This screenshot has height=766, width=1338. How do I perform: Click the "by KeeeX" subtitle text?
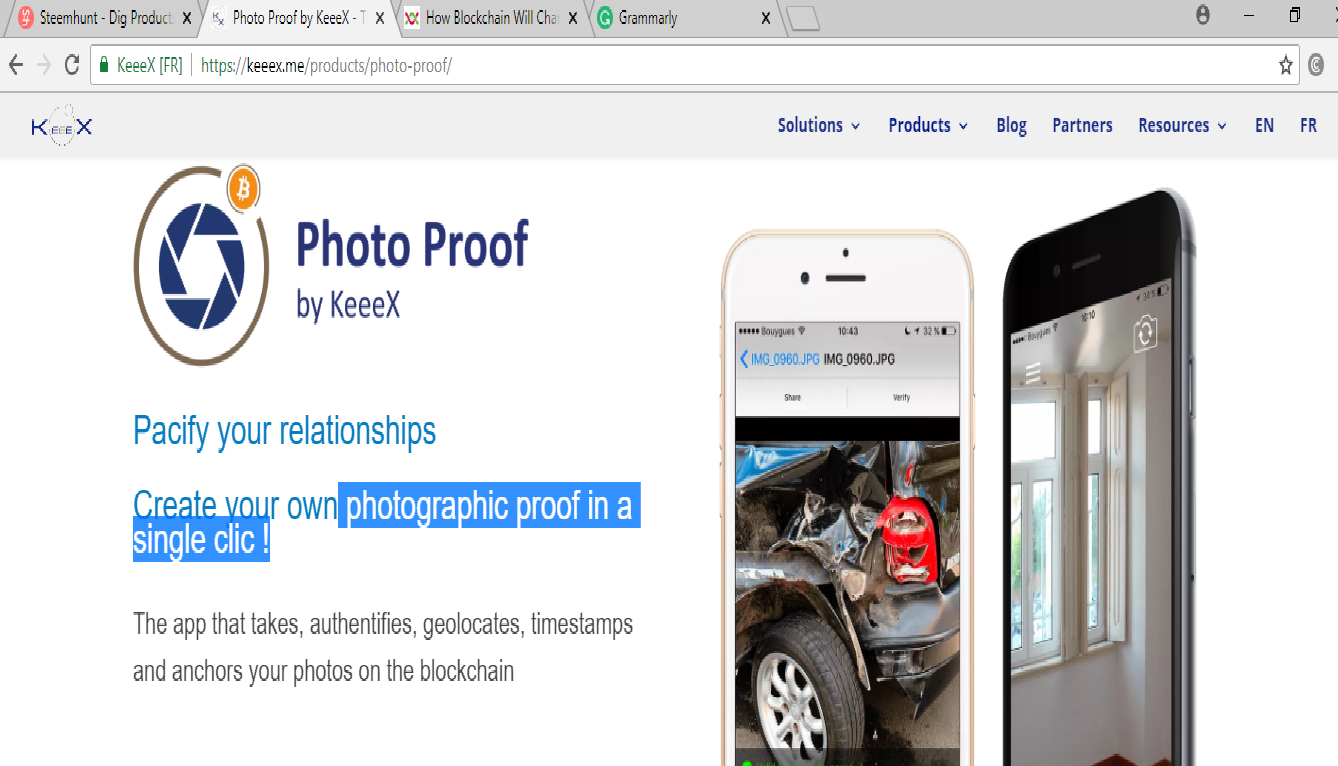click(348, 305)
